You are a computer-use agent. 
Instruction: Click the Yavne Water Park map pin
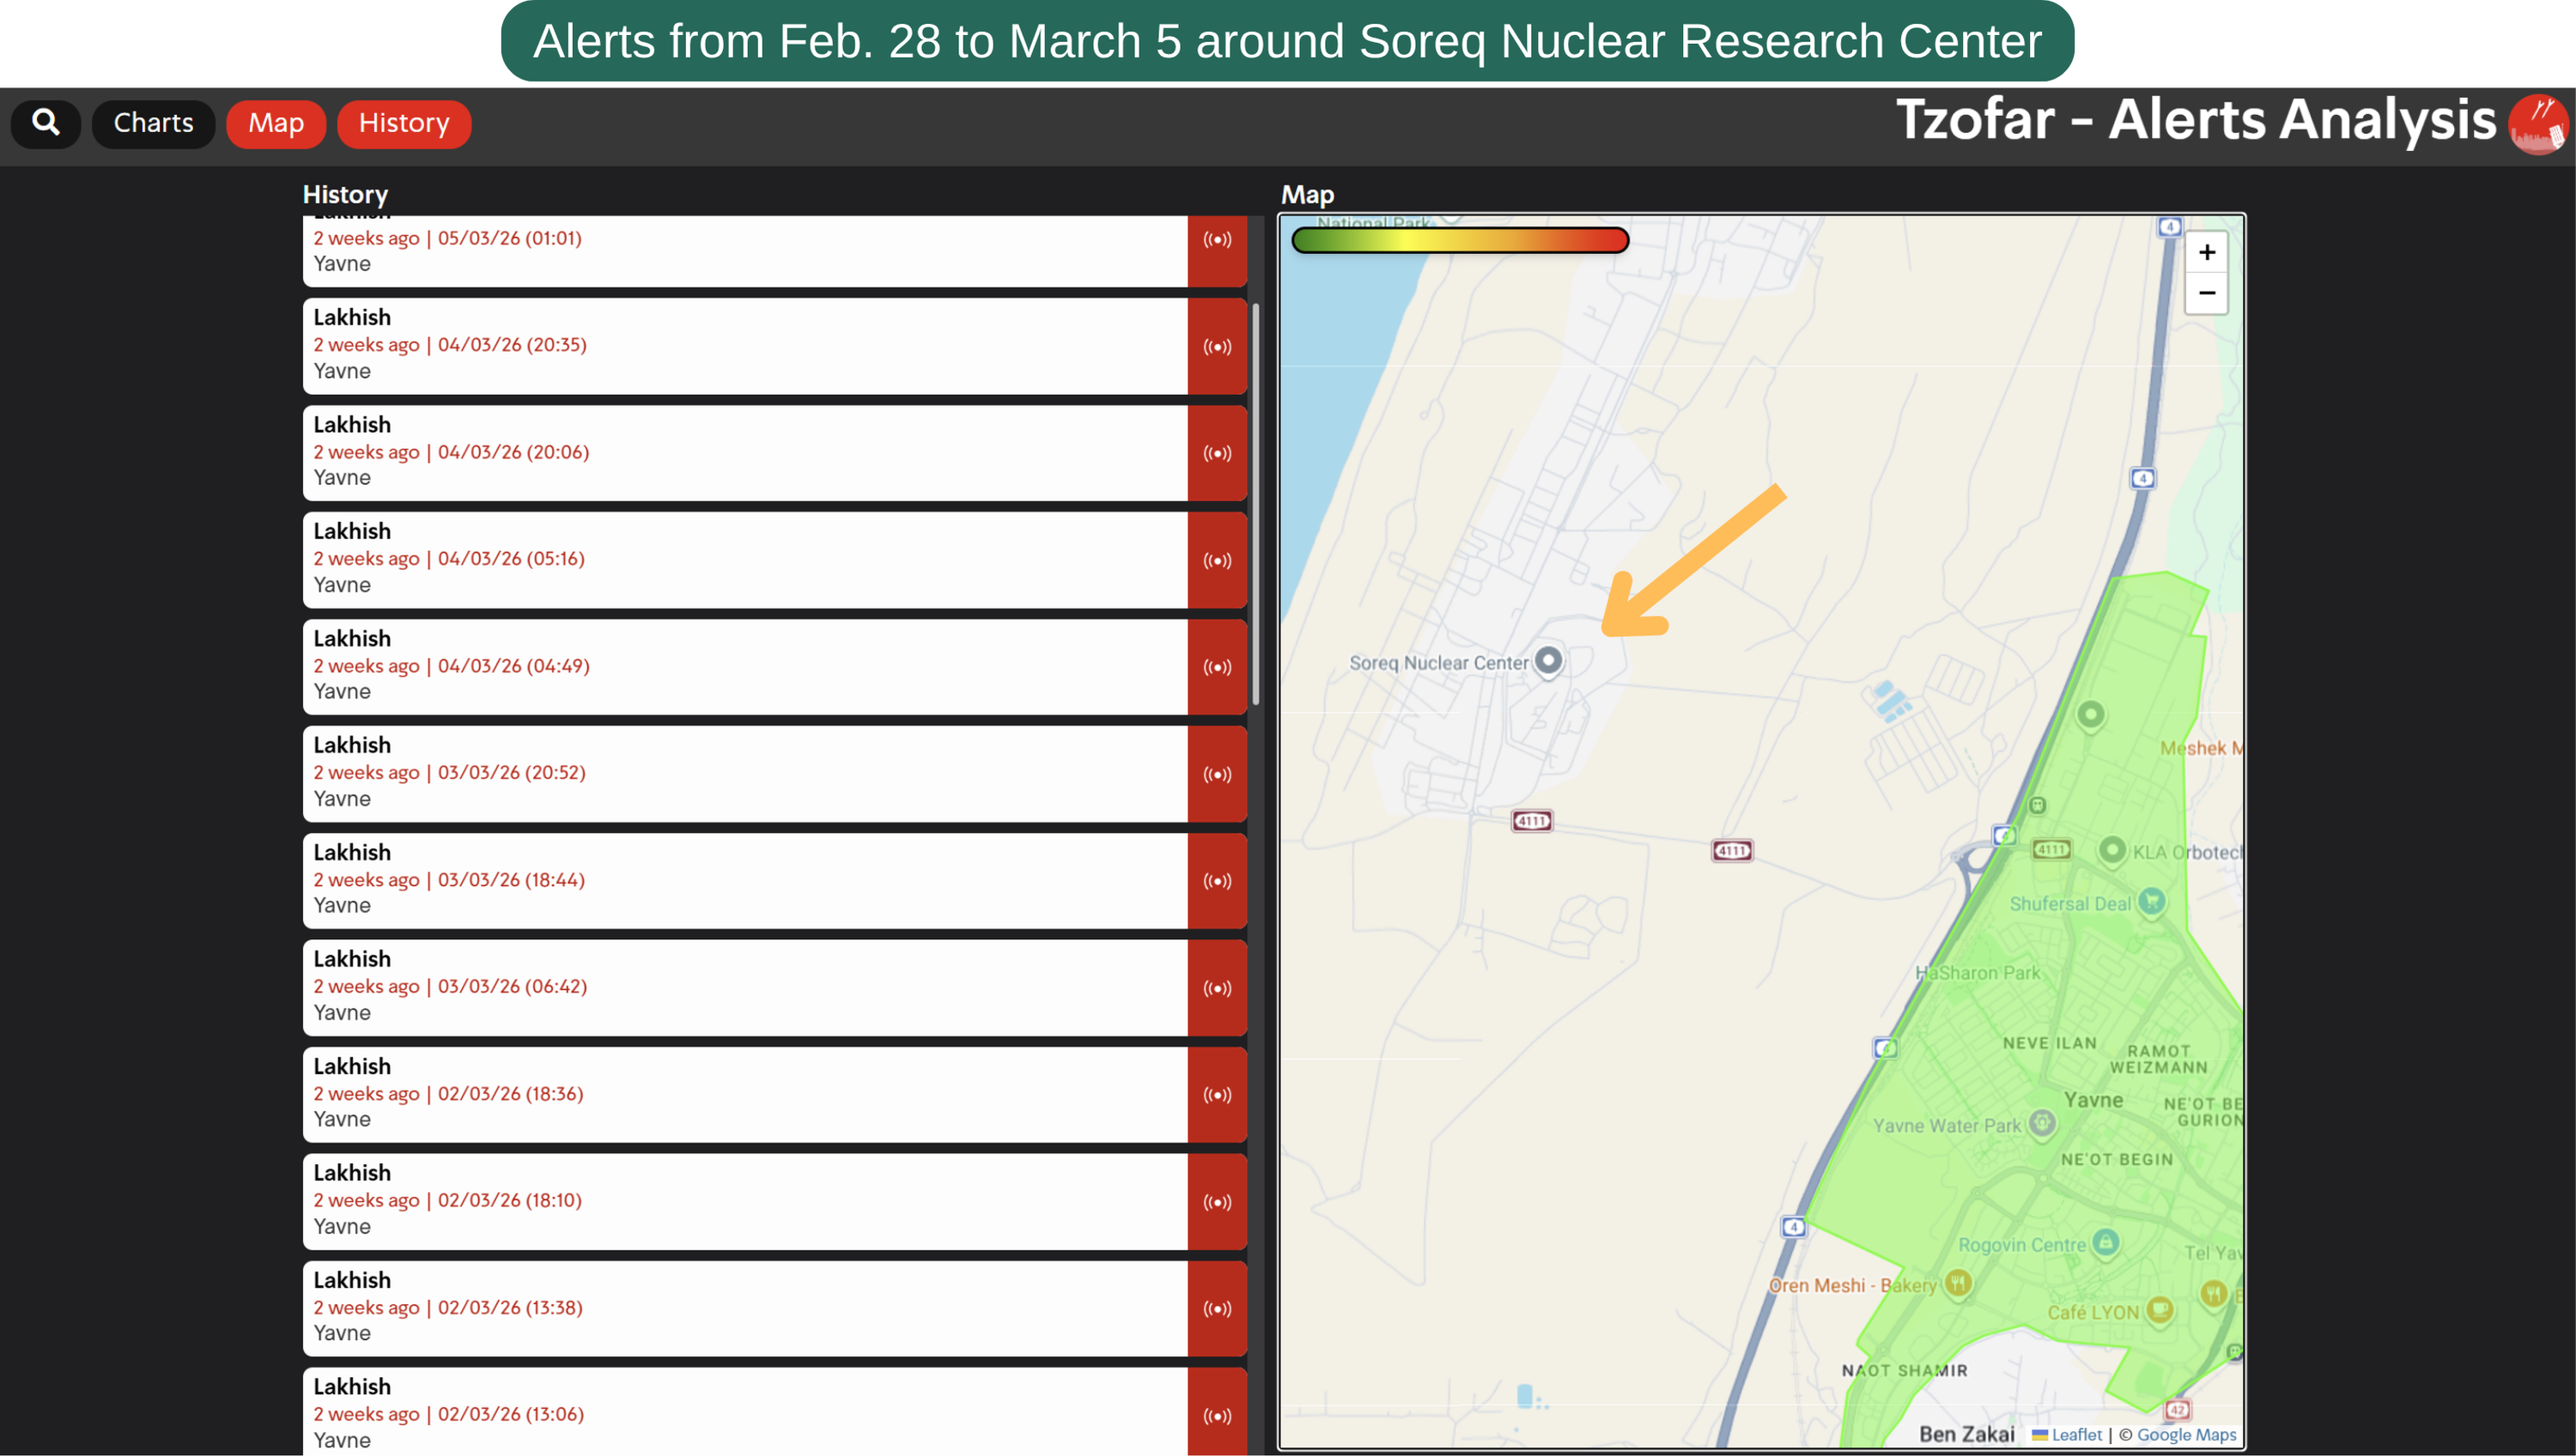tap(2042, 1123)
